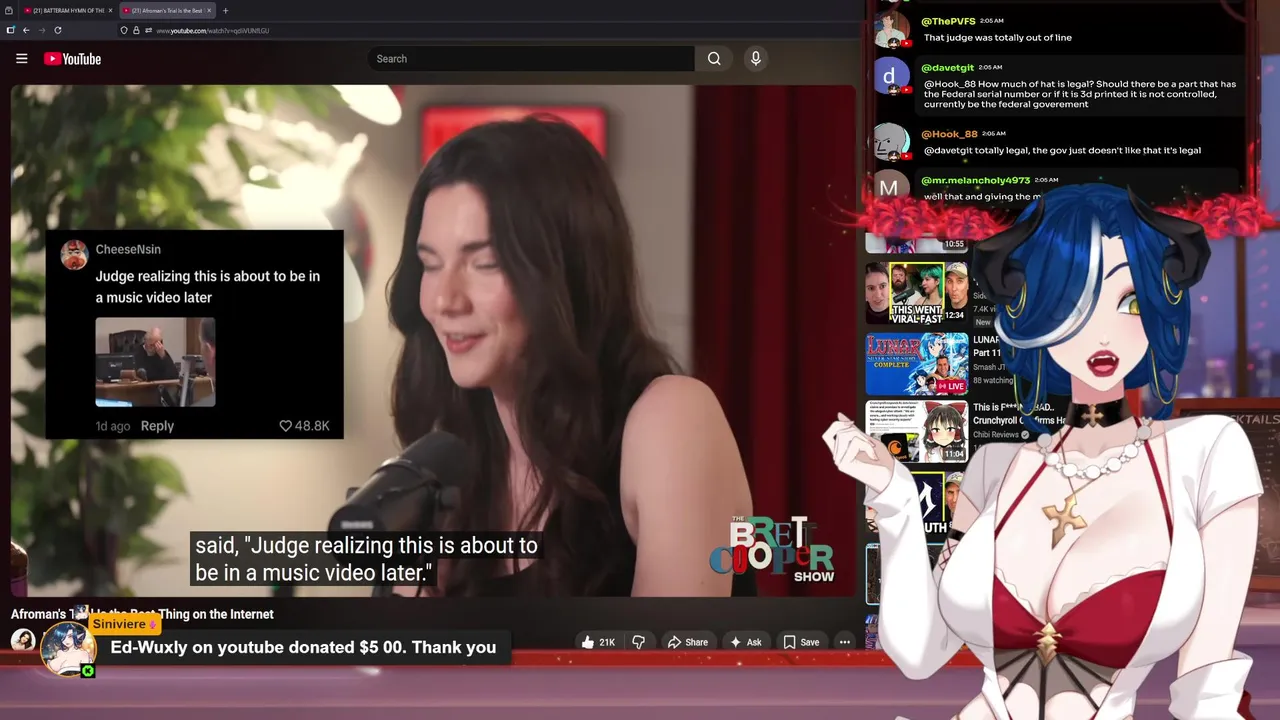
Task: Open the tab overview icon left of tabs
Action: pos(9,10)
